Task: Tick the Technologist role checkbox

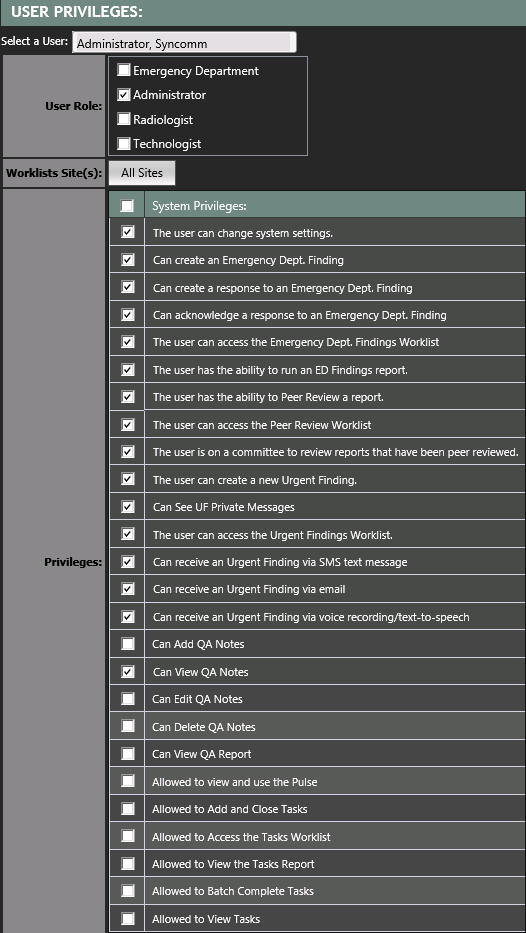Action: point(124,143)
